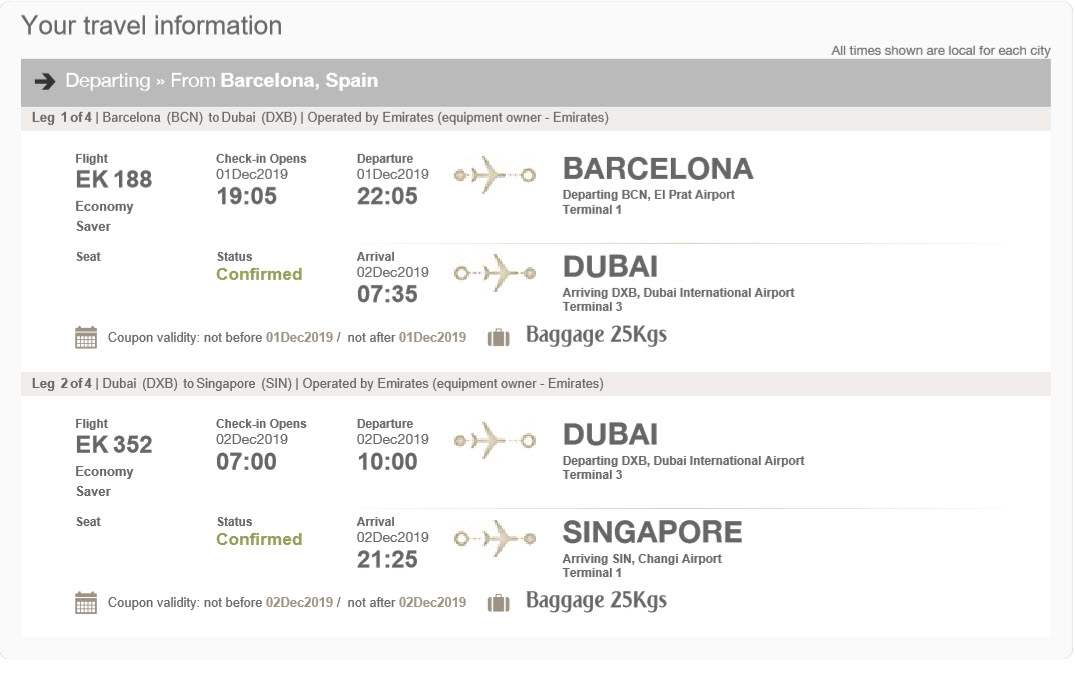The height and width of the screenshot is (678, 1075).
Task: Click the arrival plane icon next to first DUBAI
Action: 494,272
